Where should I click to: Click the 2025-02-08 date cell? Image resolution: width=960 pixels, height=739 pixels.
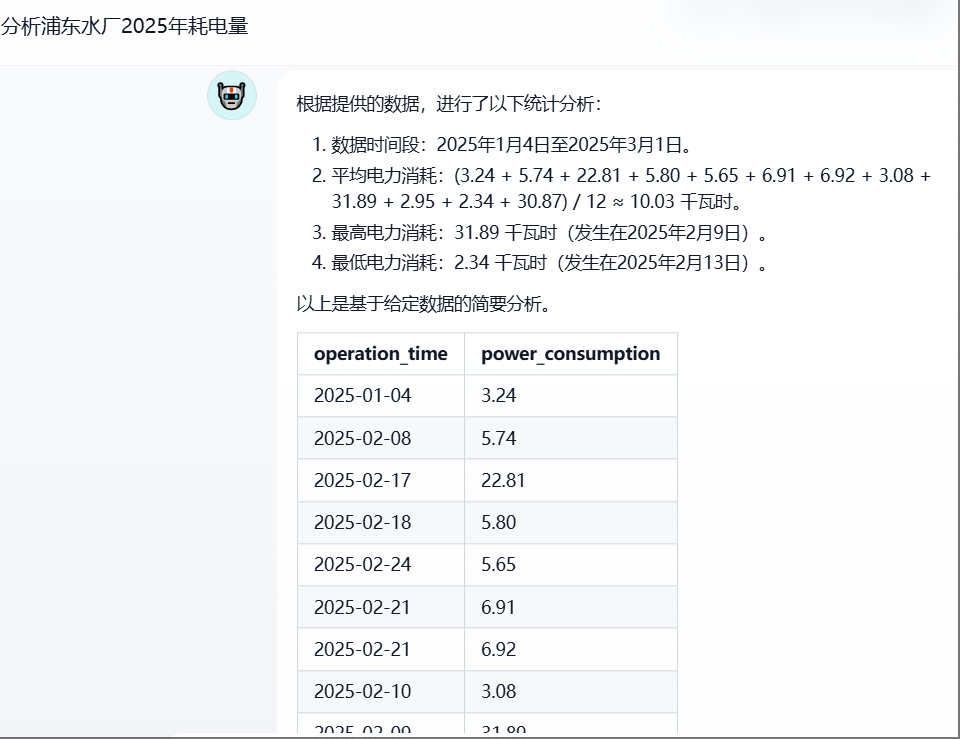click(x=362, y=438)
